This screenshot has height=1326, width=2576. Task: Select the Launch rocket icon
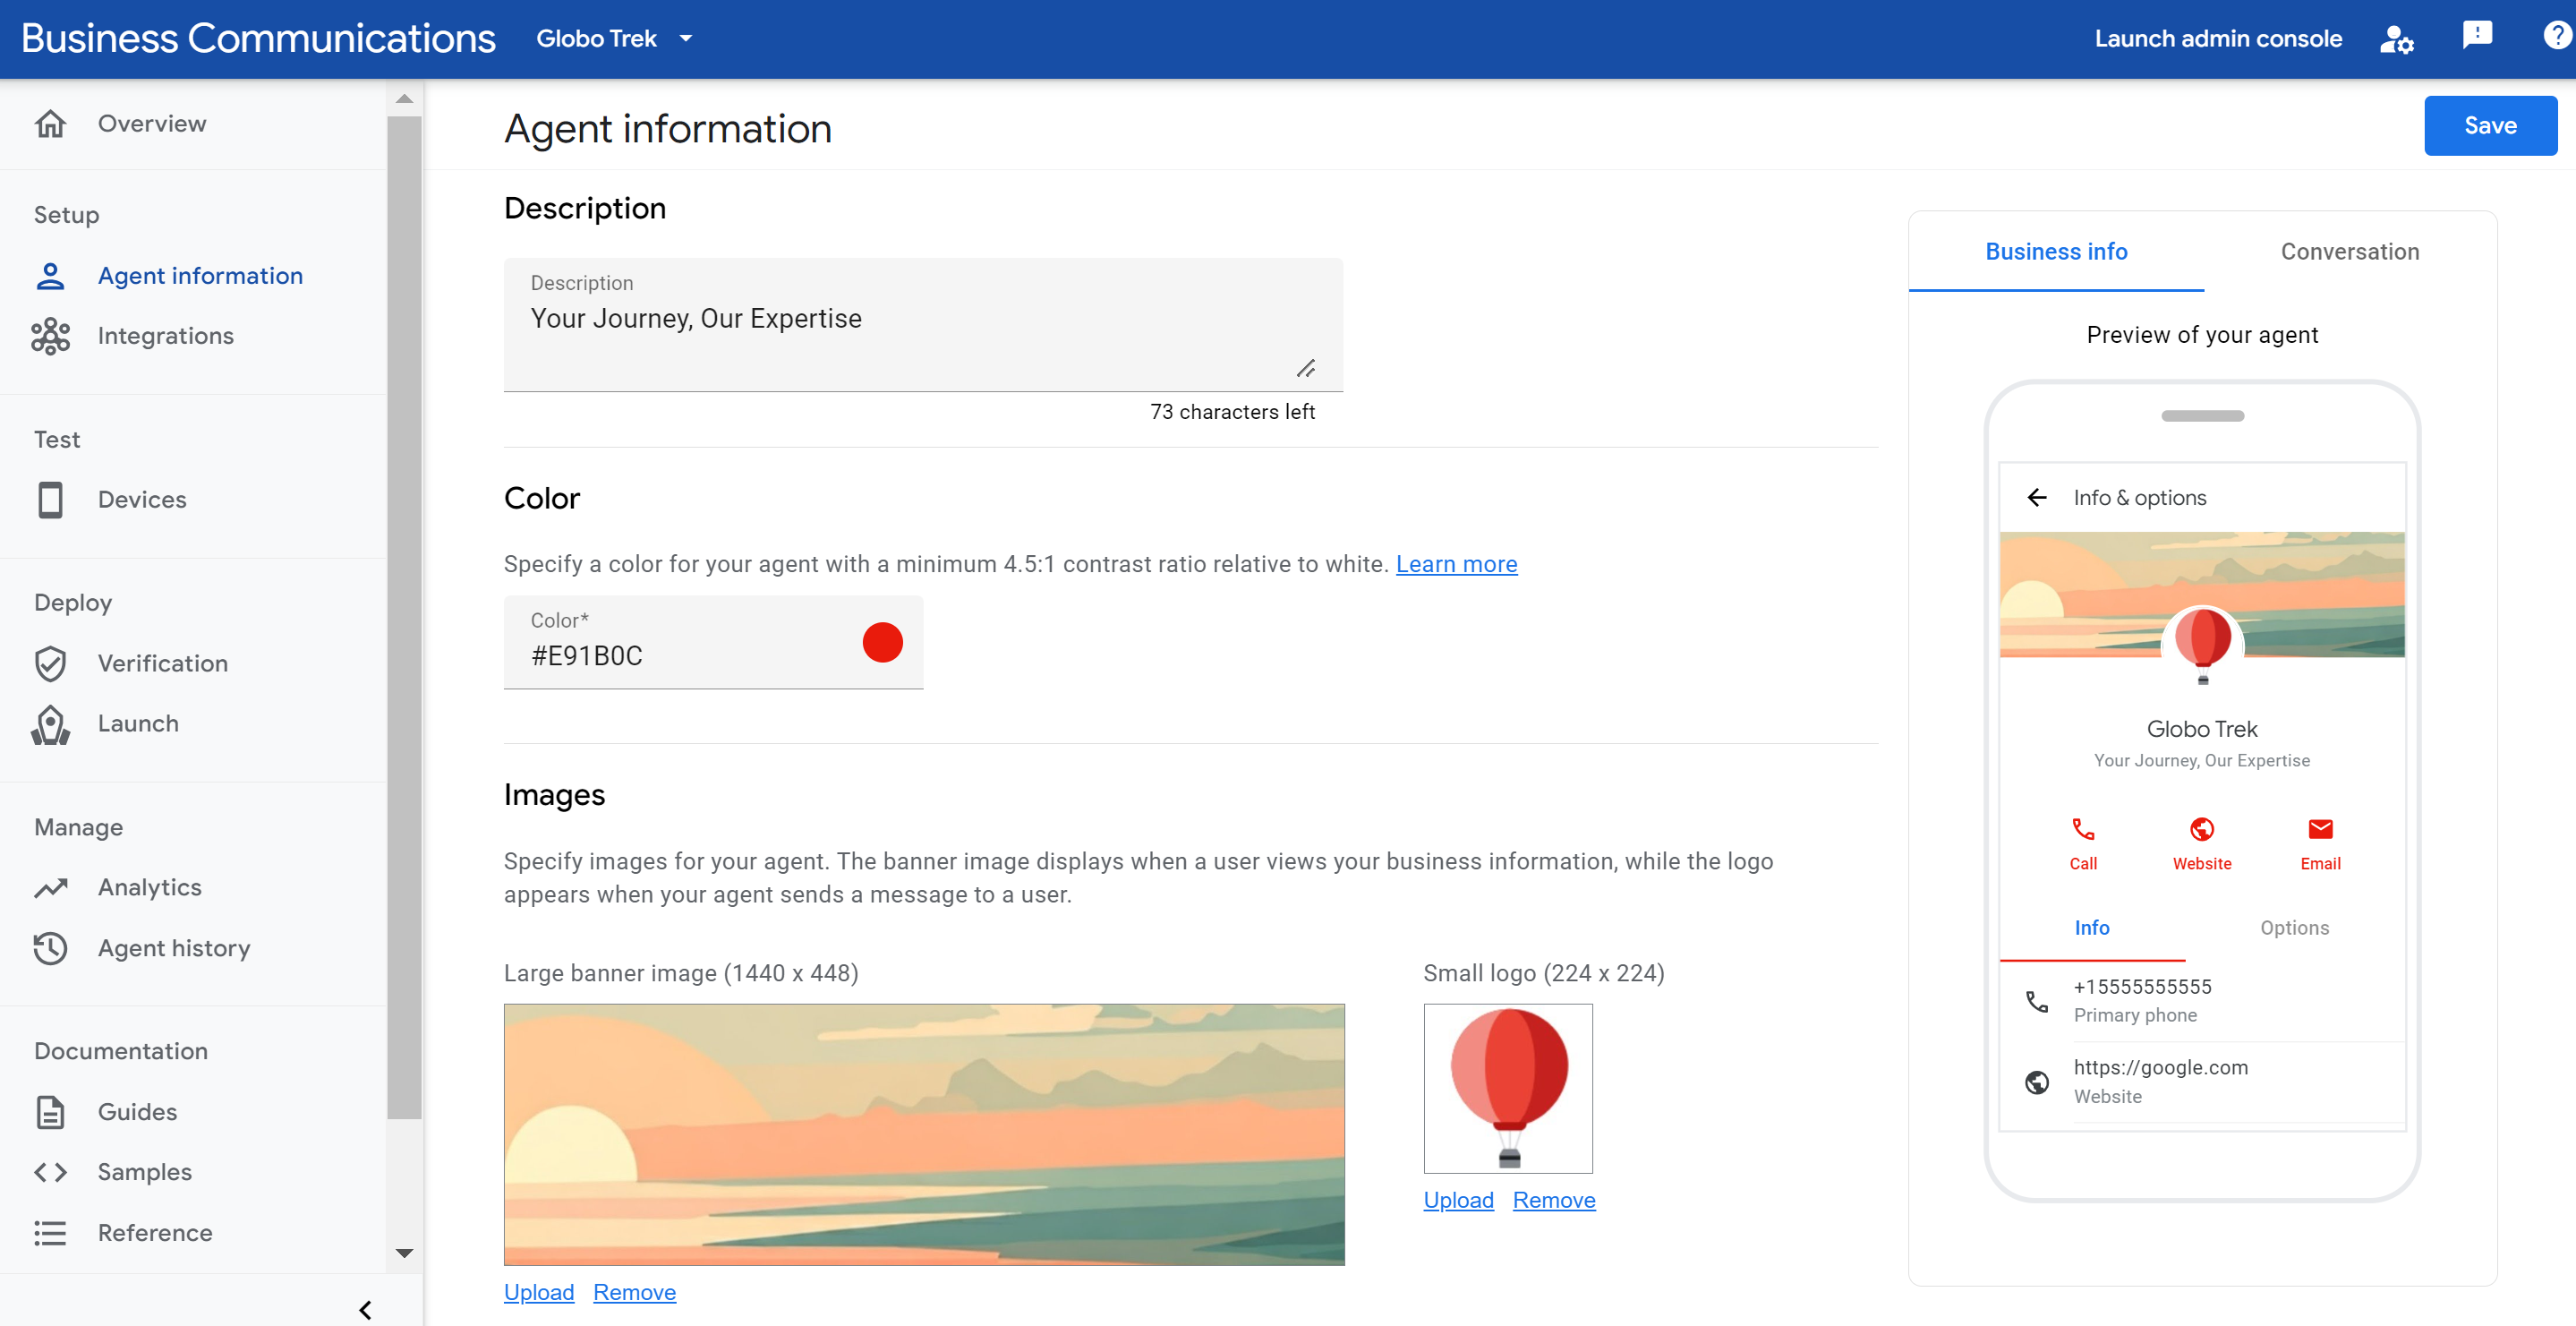[x=51, y=724]
